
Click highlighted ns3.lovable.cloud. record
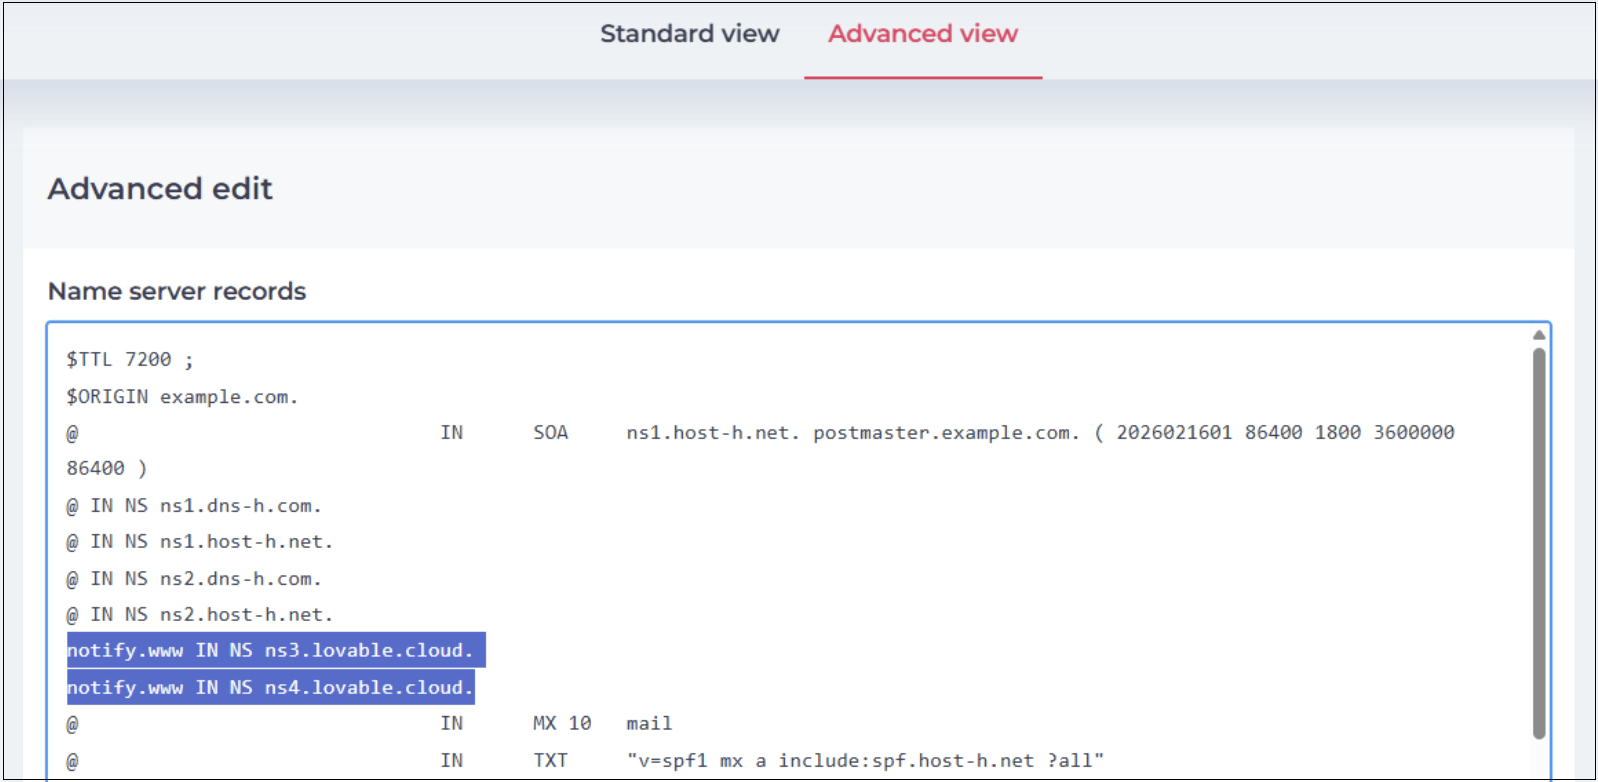(x=276, y=650)
